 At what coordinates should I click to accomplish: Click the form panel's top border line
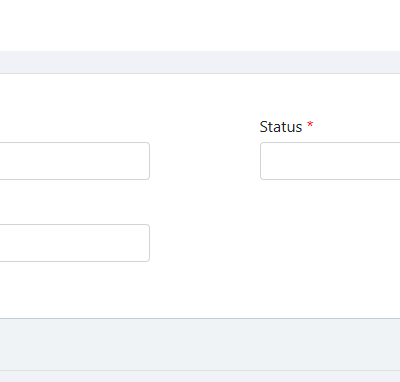pos(200,73)
